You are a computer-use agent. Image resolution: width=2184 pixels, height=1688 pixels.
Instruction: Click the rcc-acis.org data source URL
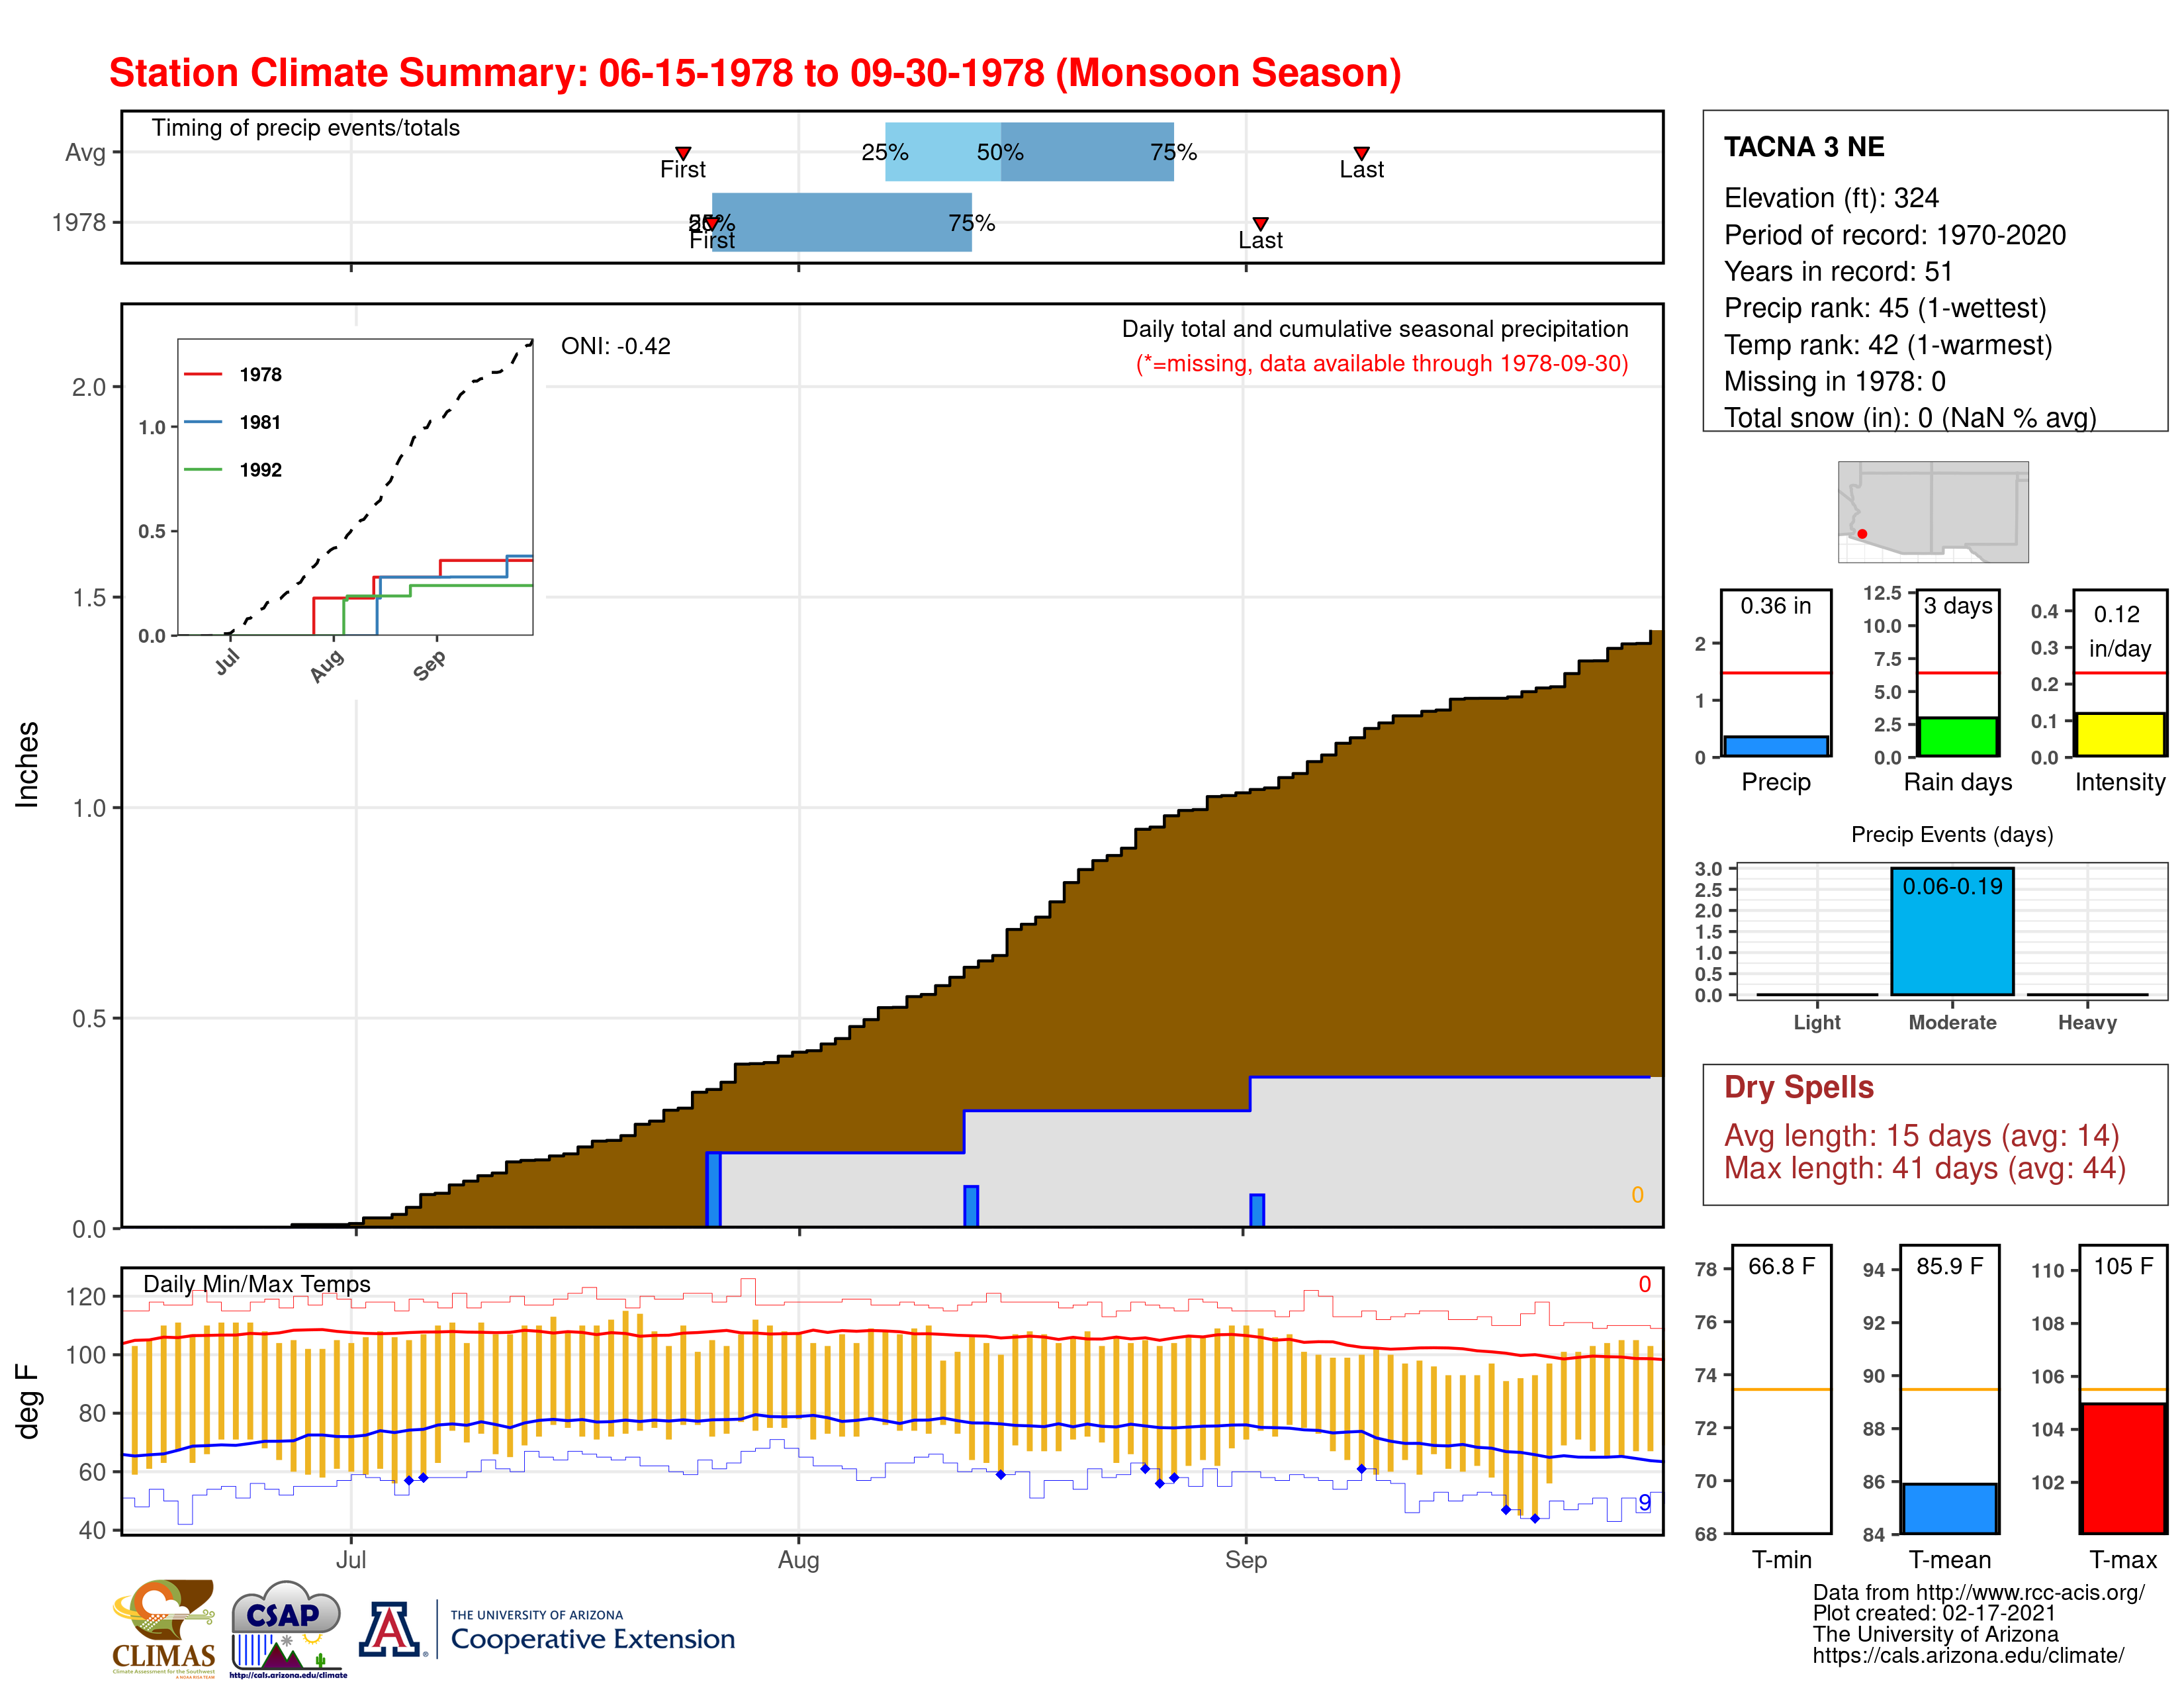tap(2029, 1592)
